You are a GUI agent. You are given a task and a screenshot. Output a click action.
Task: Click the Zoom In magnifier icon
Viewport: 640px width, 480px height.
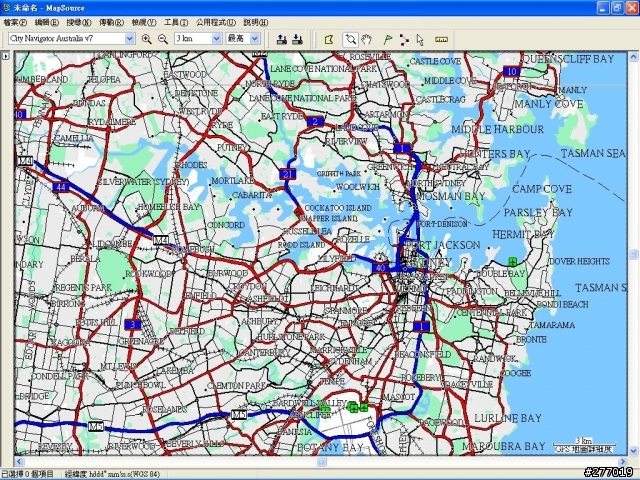[x=146, y=39]
